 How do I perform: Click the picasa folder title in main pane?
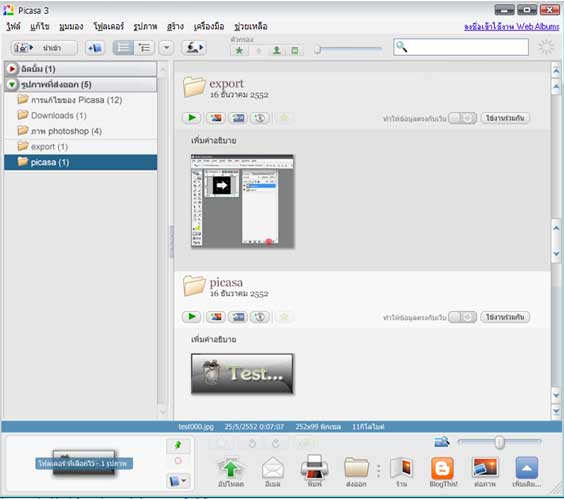click(x=226, y=282)
